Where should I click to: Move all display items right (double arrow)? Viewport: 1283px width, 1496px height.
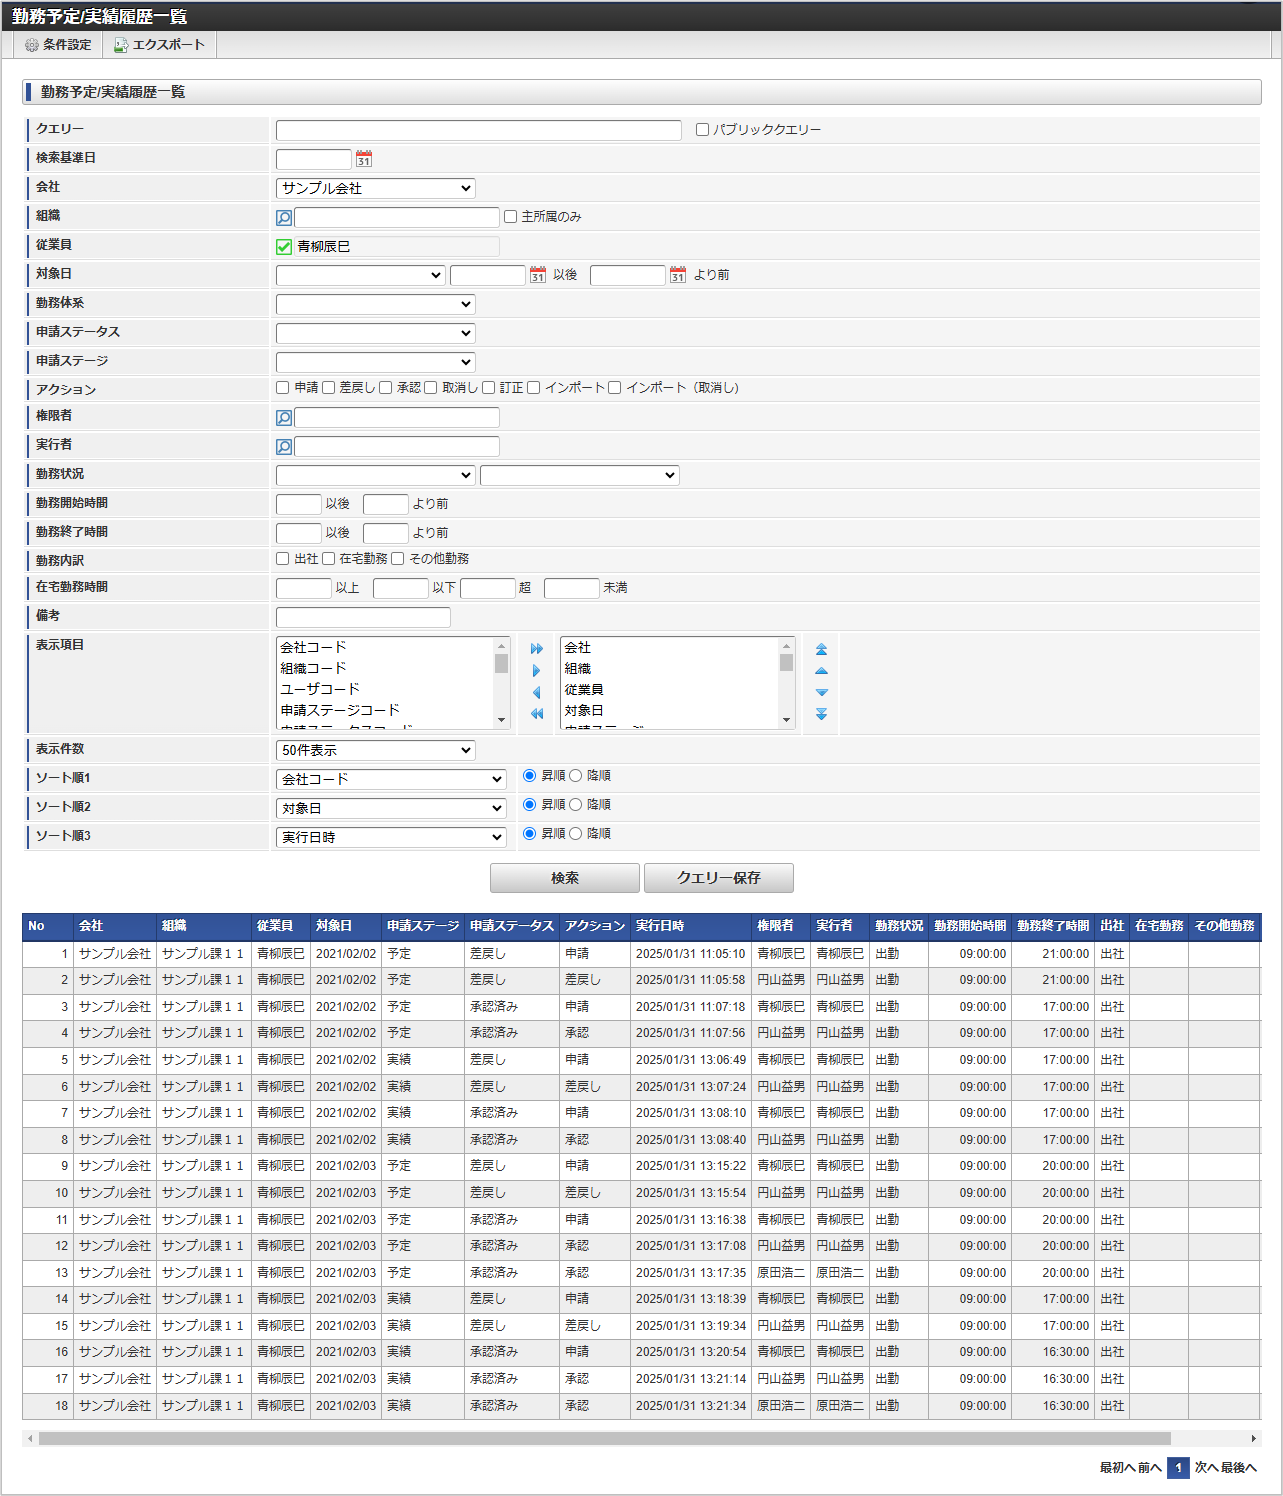(537, 649)
